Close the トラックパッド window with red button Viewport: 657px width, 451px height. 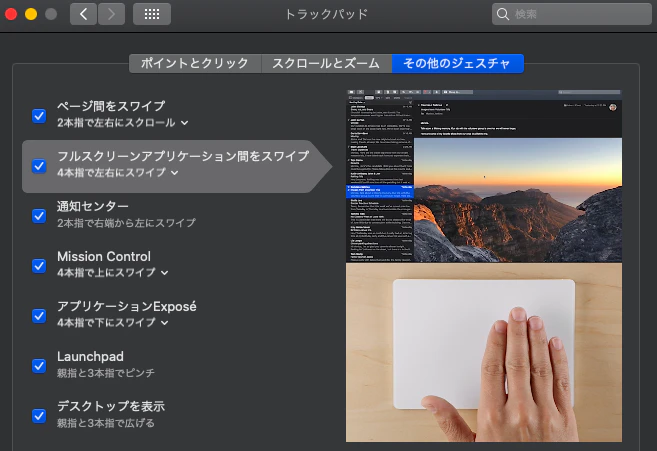pyautogui.click(x=11, y=14)
